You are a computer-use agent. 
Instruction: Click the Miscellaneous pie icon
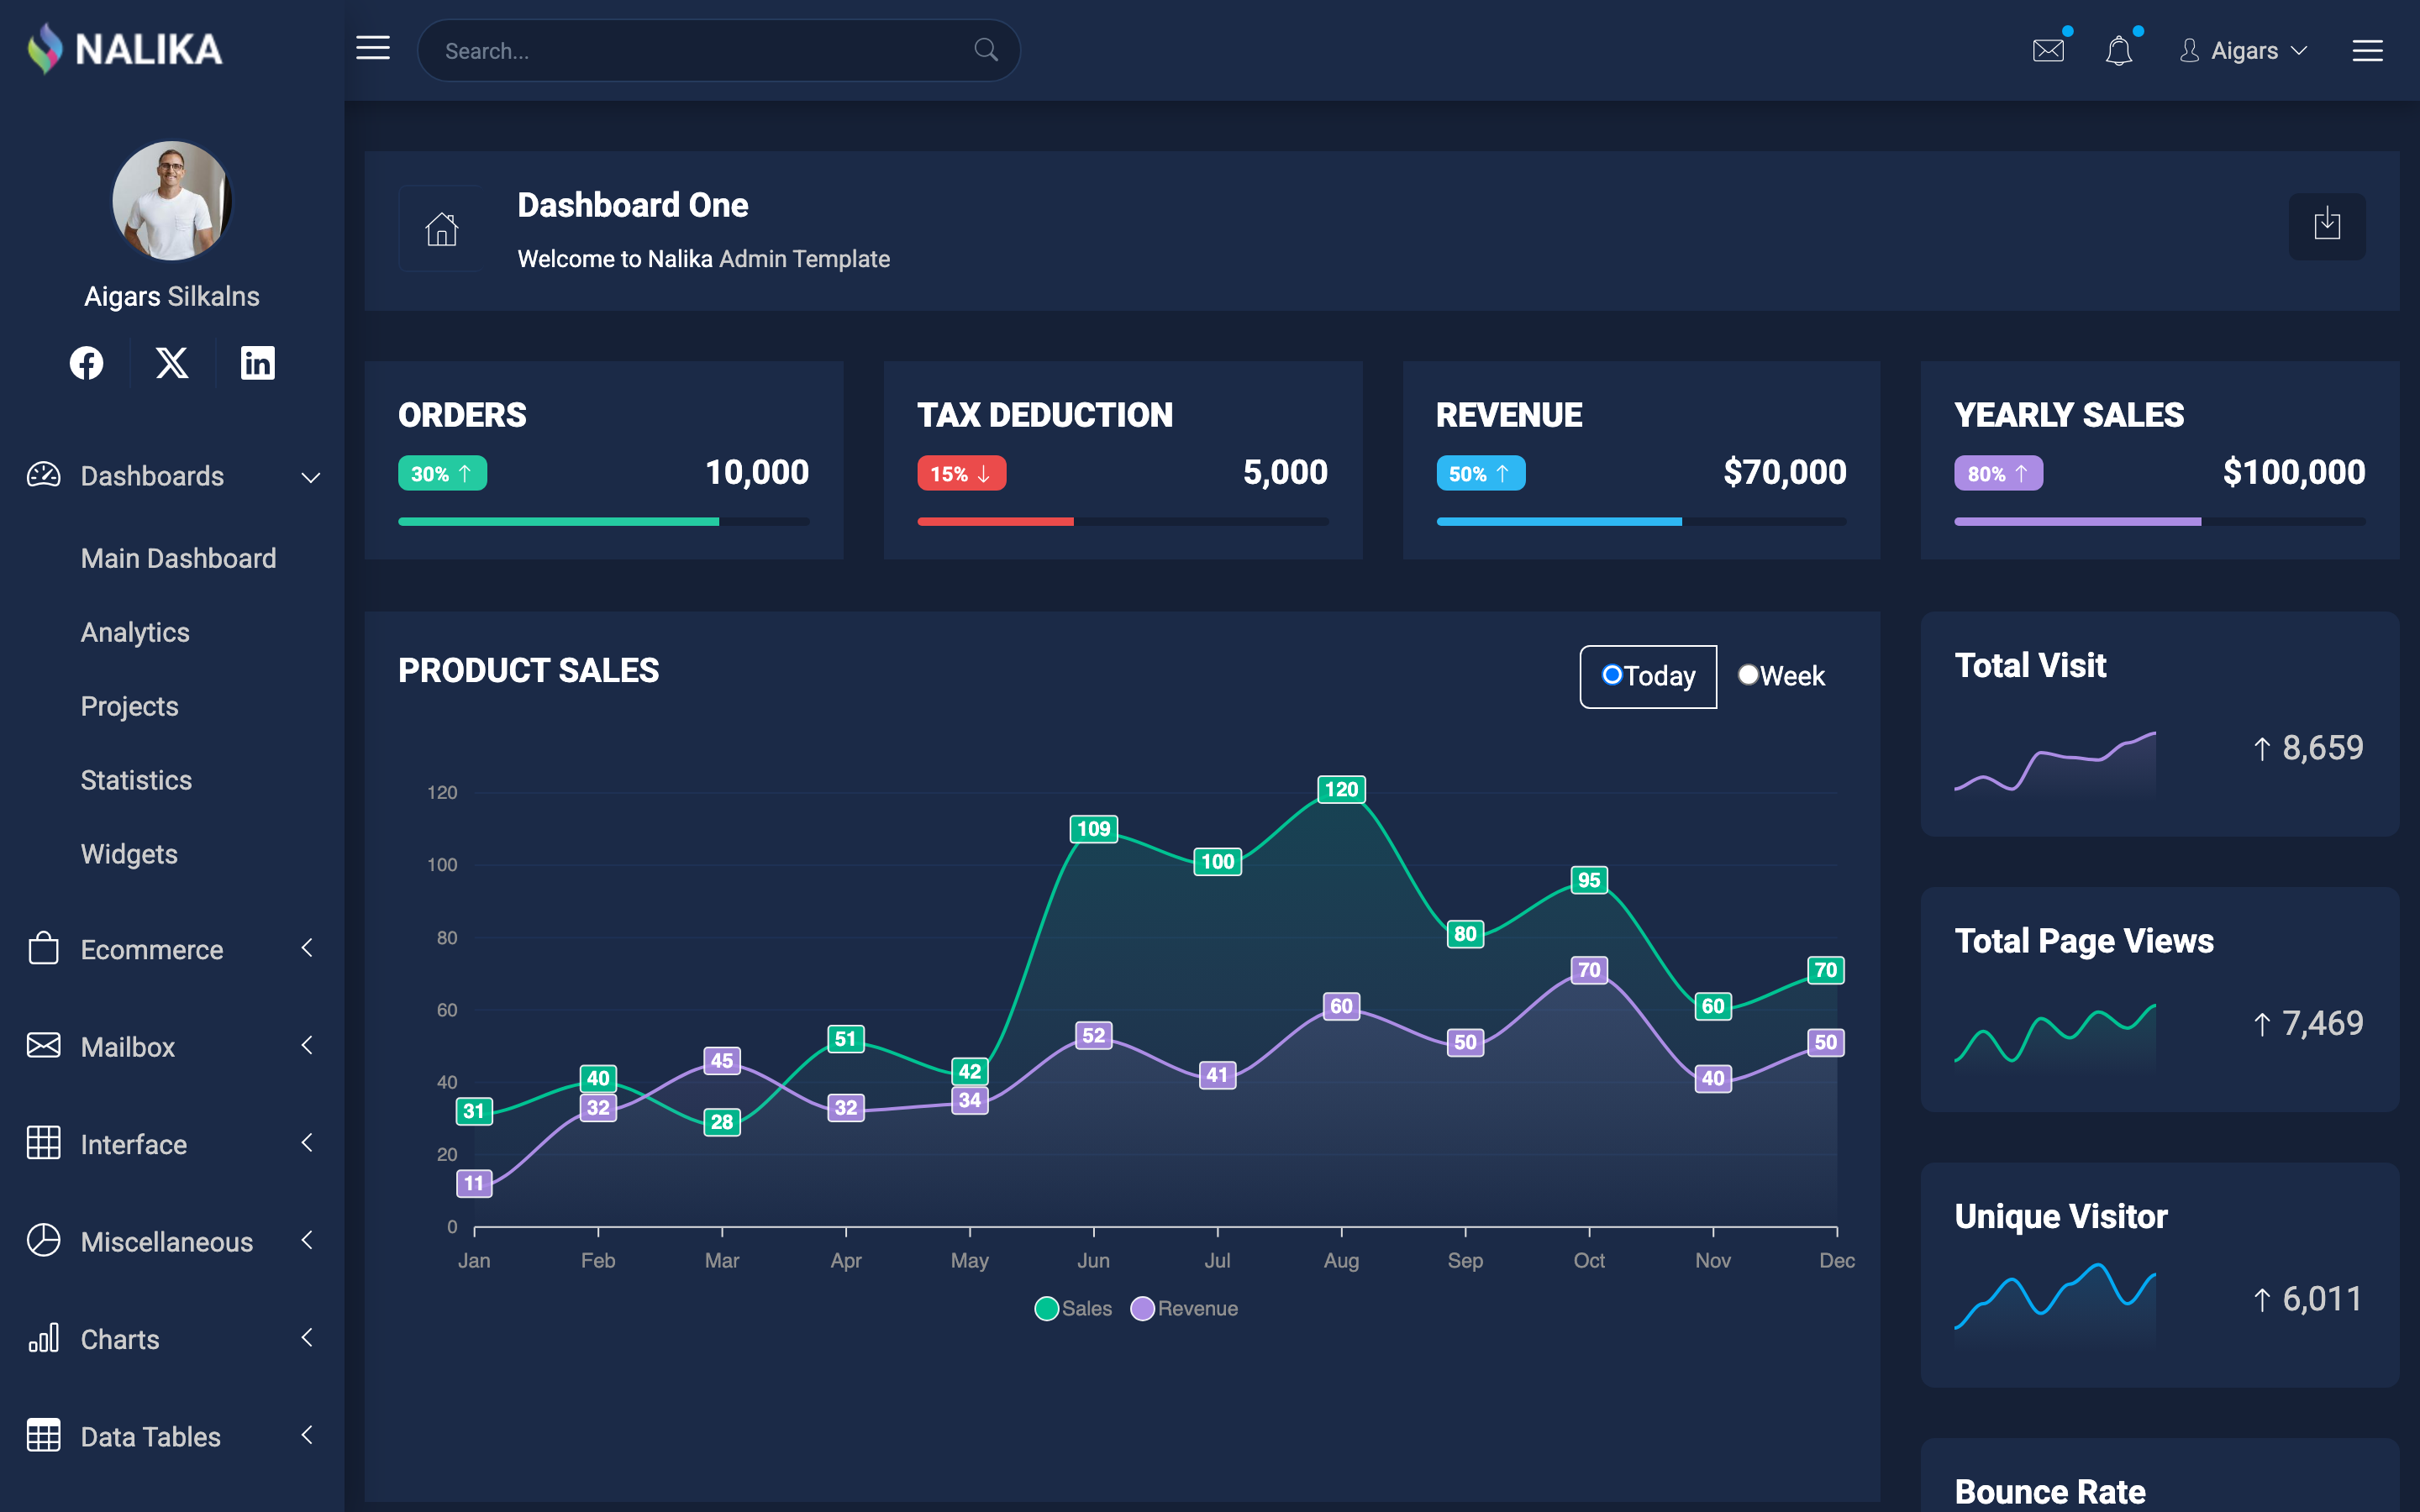pyautogui.click(x=43, y=1240)
